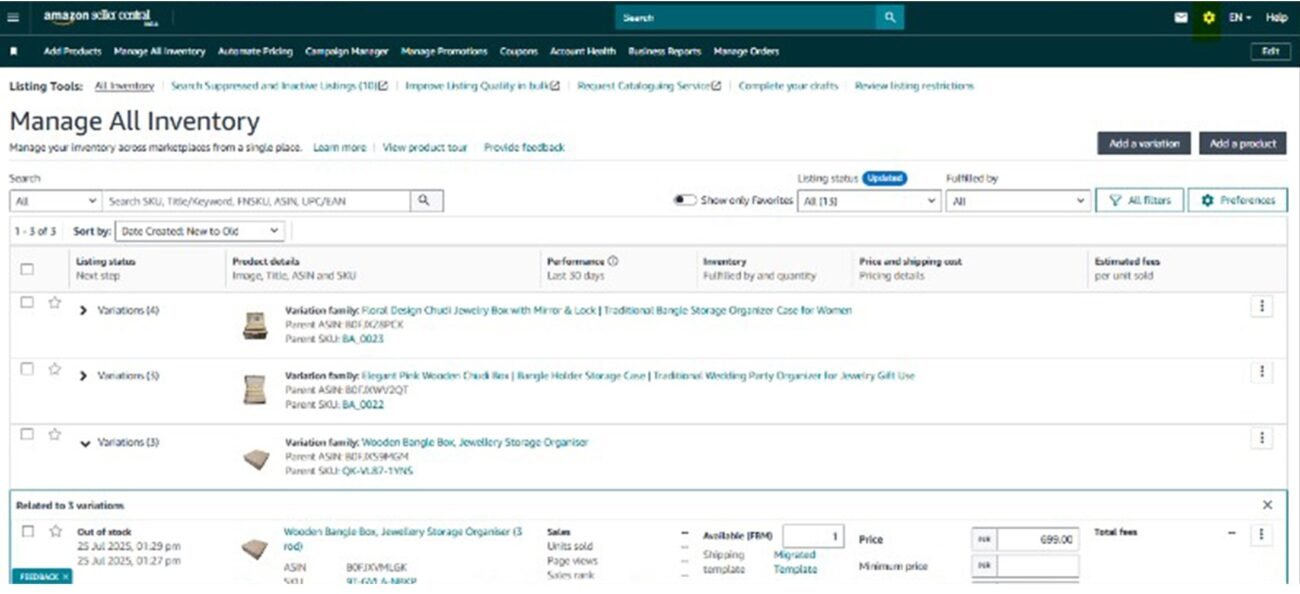Click the SKU, Title/Keyword inventory search field
Viewport: 1300px width, 594px height.
pyautogui.click(x=256, y=201)
